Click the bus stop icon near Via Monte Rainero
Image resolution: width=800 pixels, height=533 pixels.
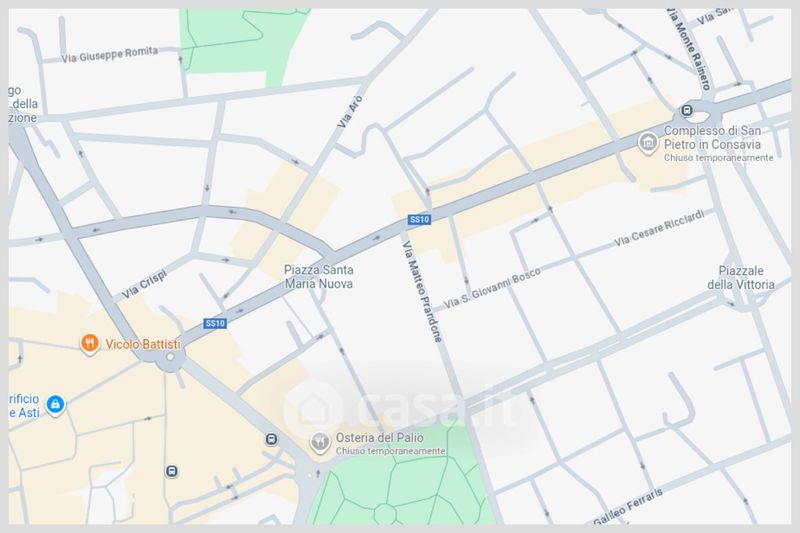pyautogui.click(x=687, y=111)
